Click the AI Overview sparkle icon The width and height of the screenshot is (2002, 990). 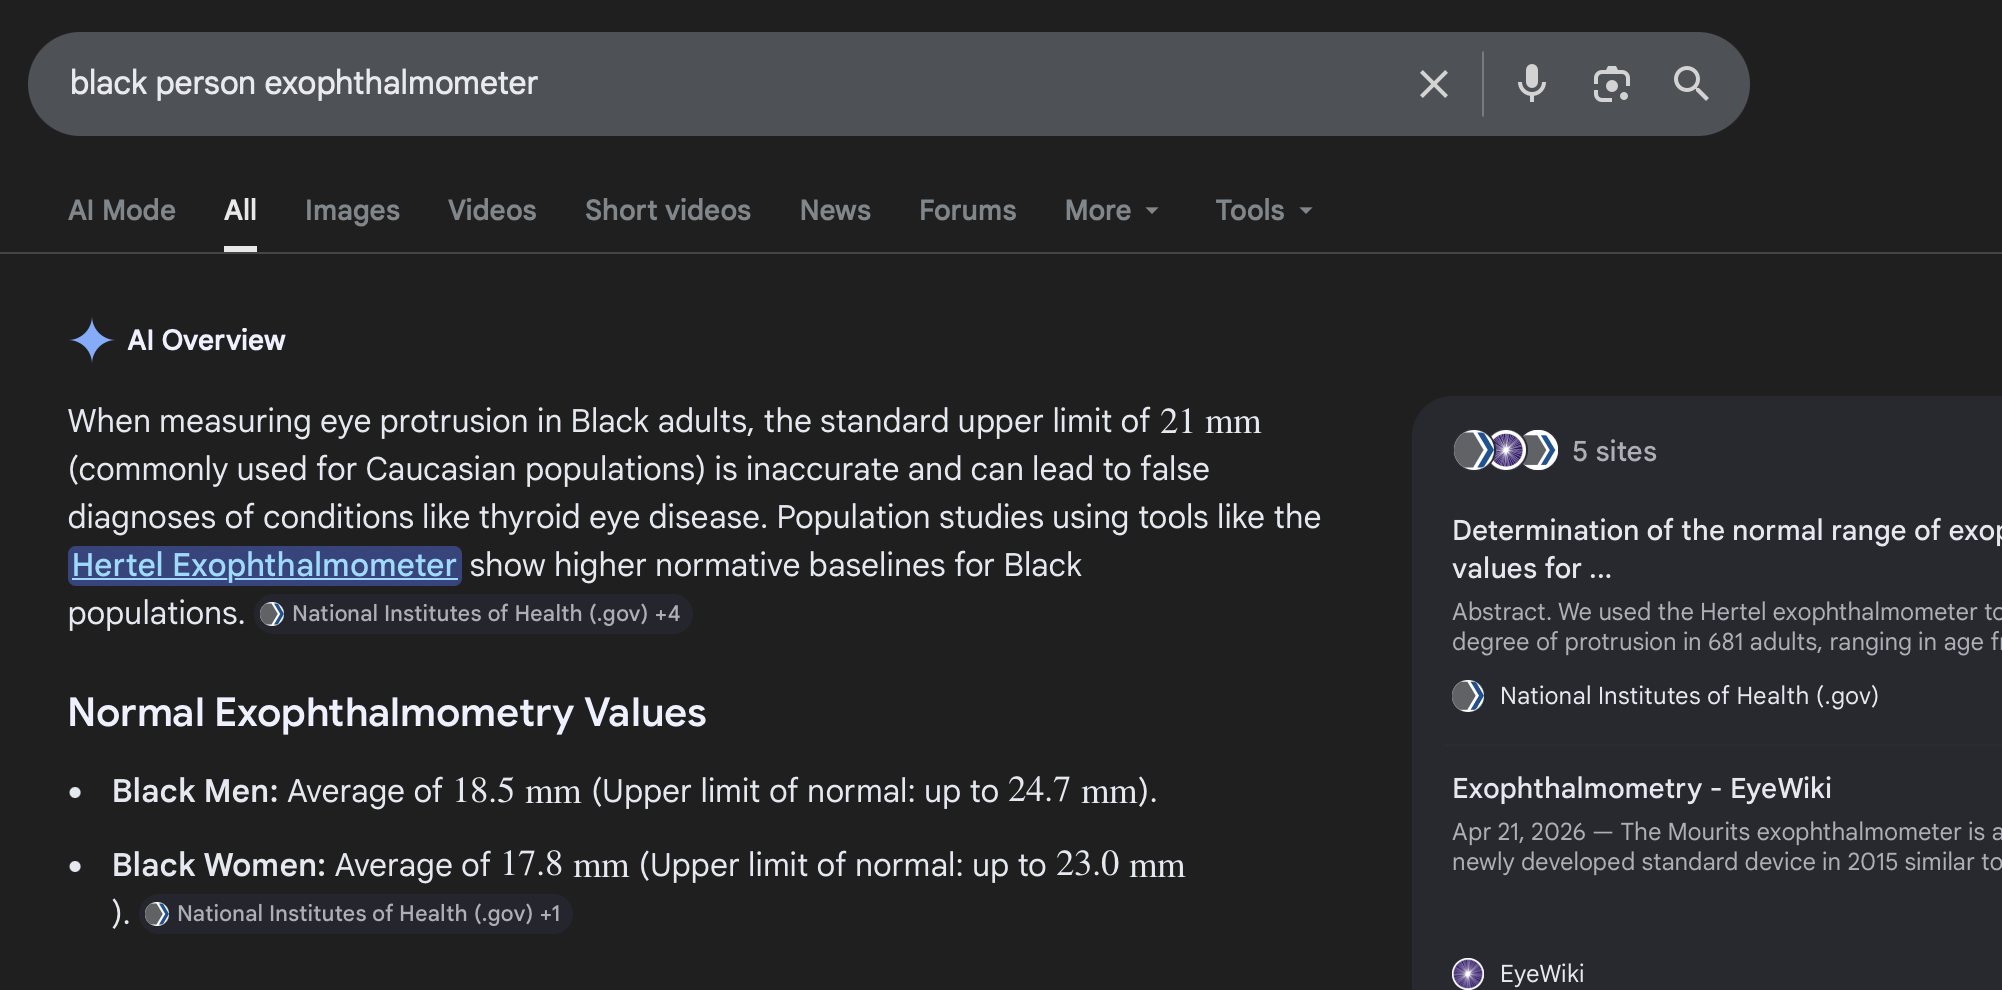click(91, 340)
